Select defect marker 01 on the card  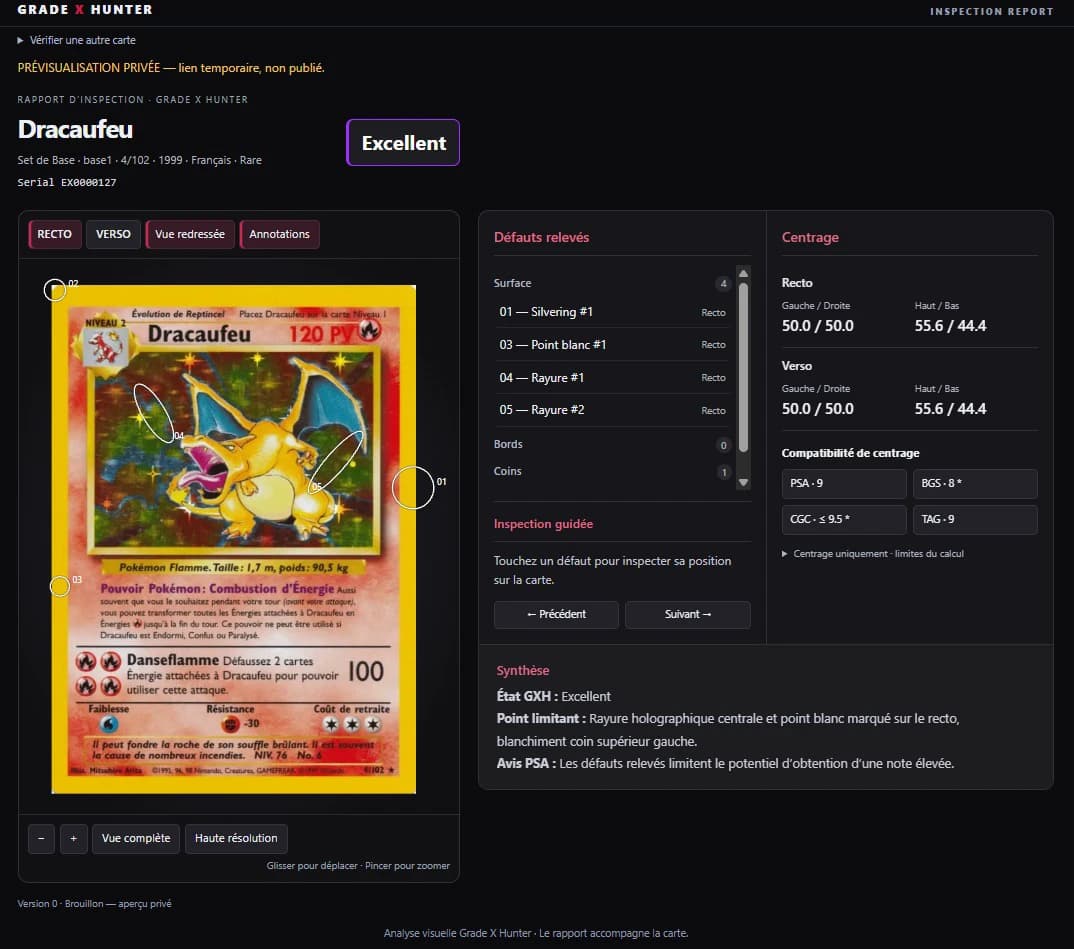tap(413, 487)
